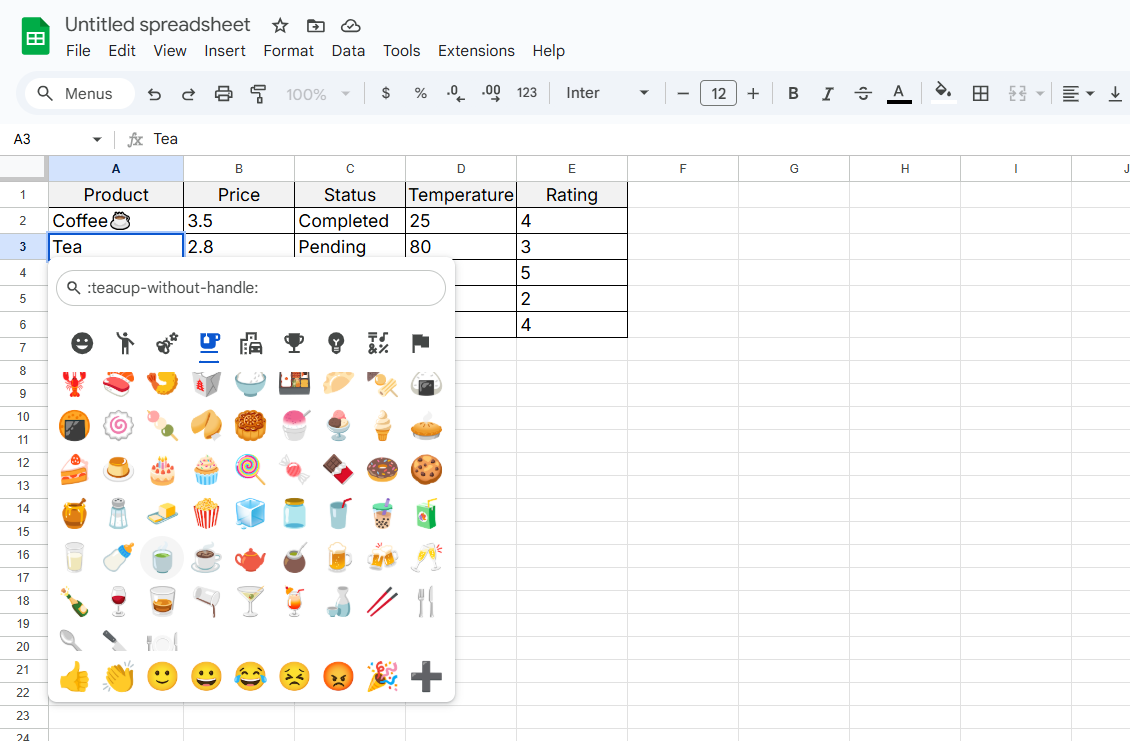The image size is (1130, 741).
Task: Open the Flags emoji category
Action: point(419,344)
